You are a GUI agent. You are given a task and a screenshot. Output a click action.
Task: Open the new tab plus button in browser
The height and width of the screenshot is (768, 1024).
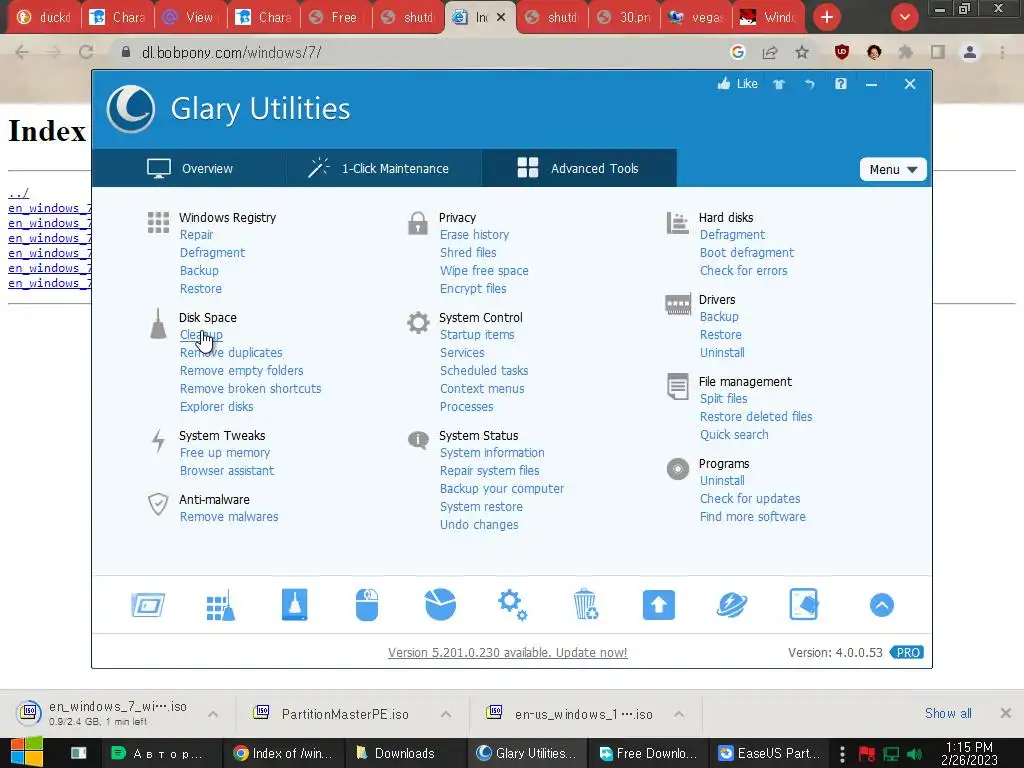click(827, 17)
